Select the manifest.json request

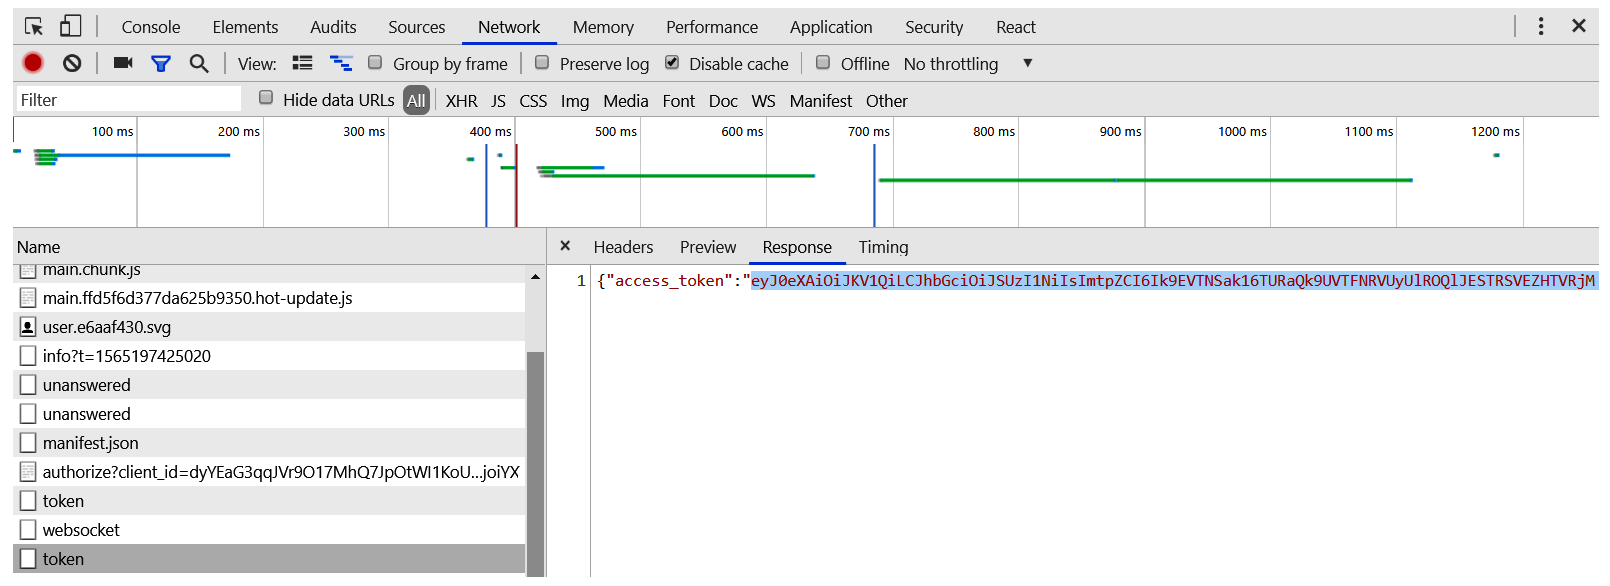(x=91, y=443)
